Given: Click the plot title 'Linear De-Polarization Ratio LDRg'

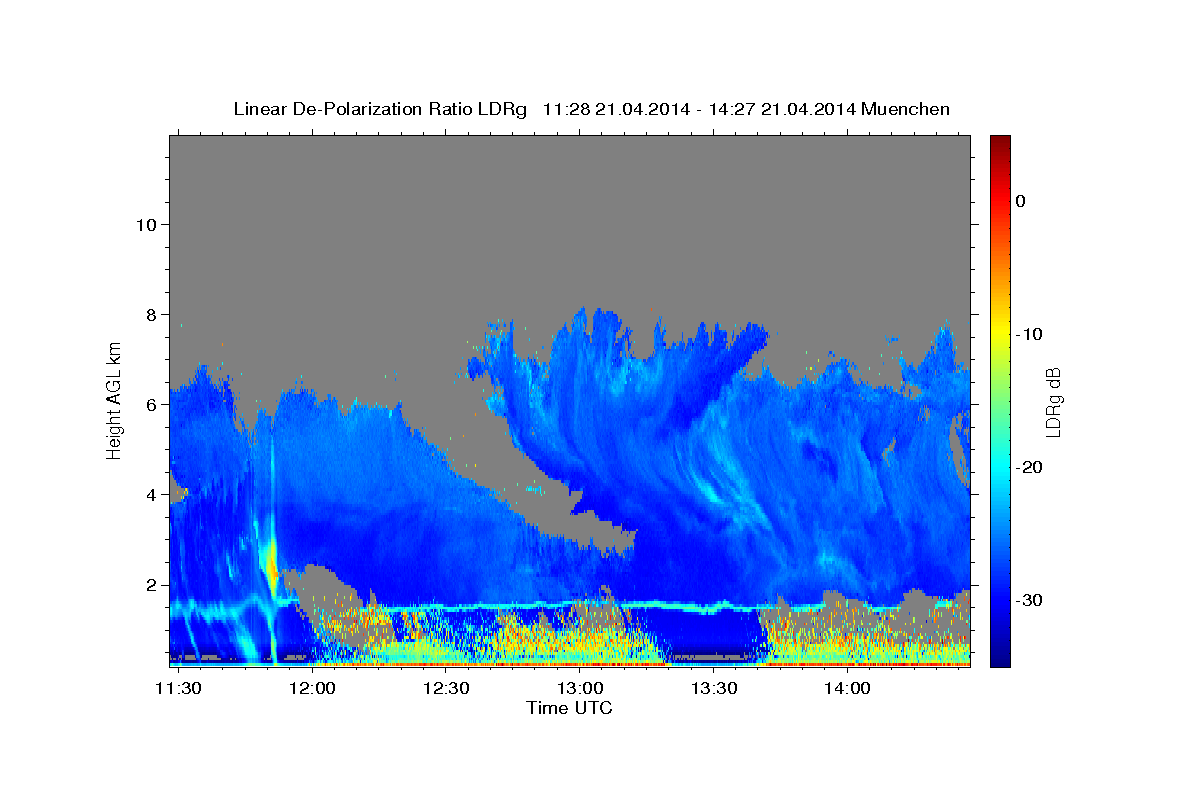Looking at the screenshot, I should coord(380,109).
